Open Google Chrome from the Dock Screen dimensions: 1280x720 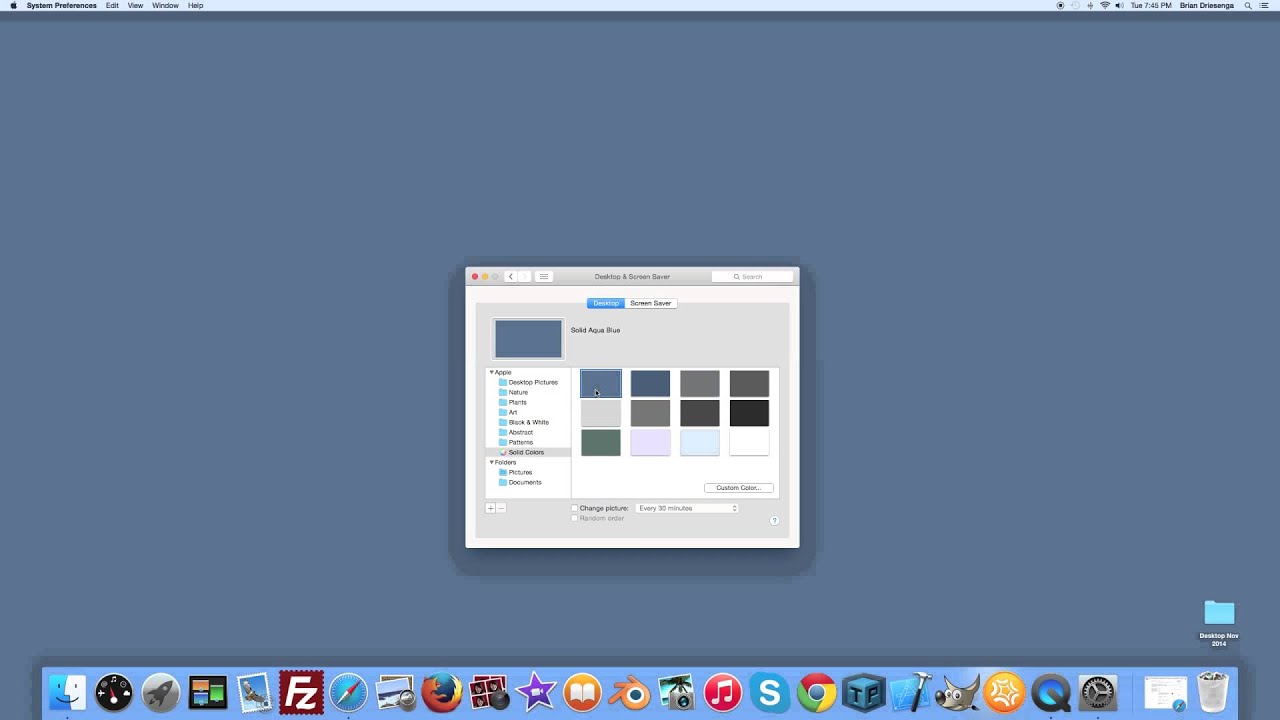click(x=816, y=691)
